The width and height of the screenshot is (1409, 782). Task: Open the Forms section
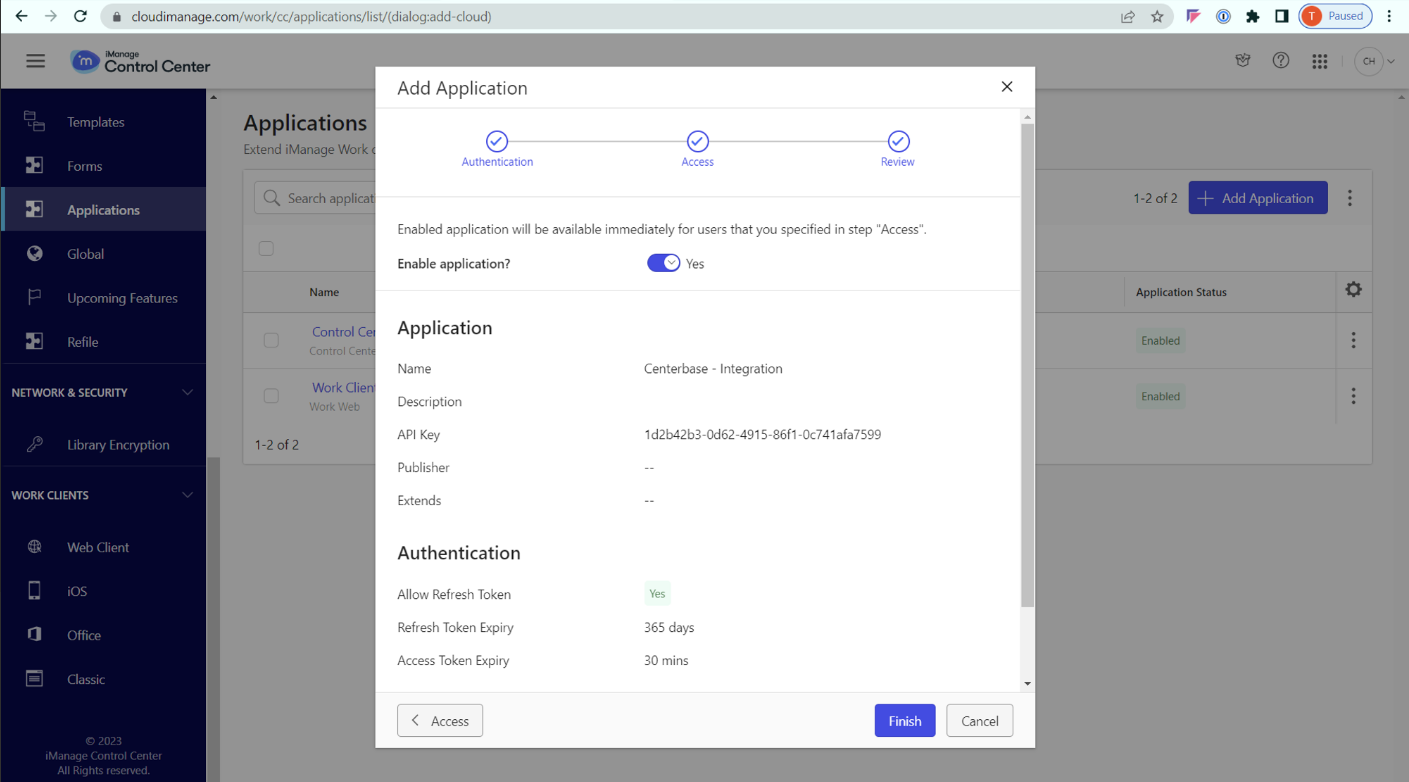pos(84,165)
